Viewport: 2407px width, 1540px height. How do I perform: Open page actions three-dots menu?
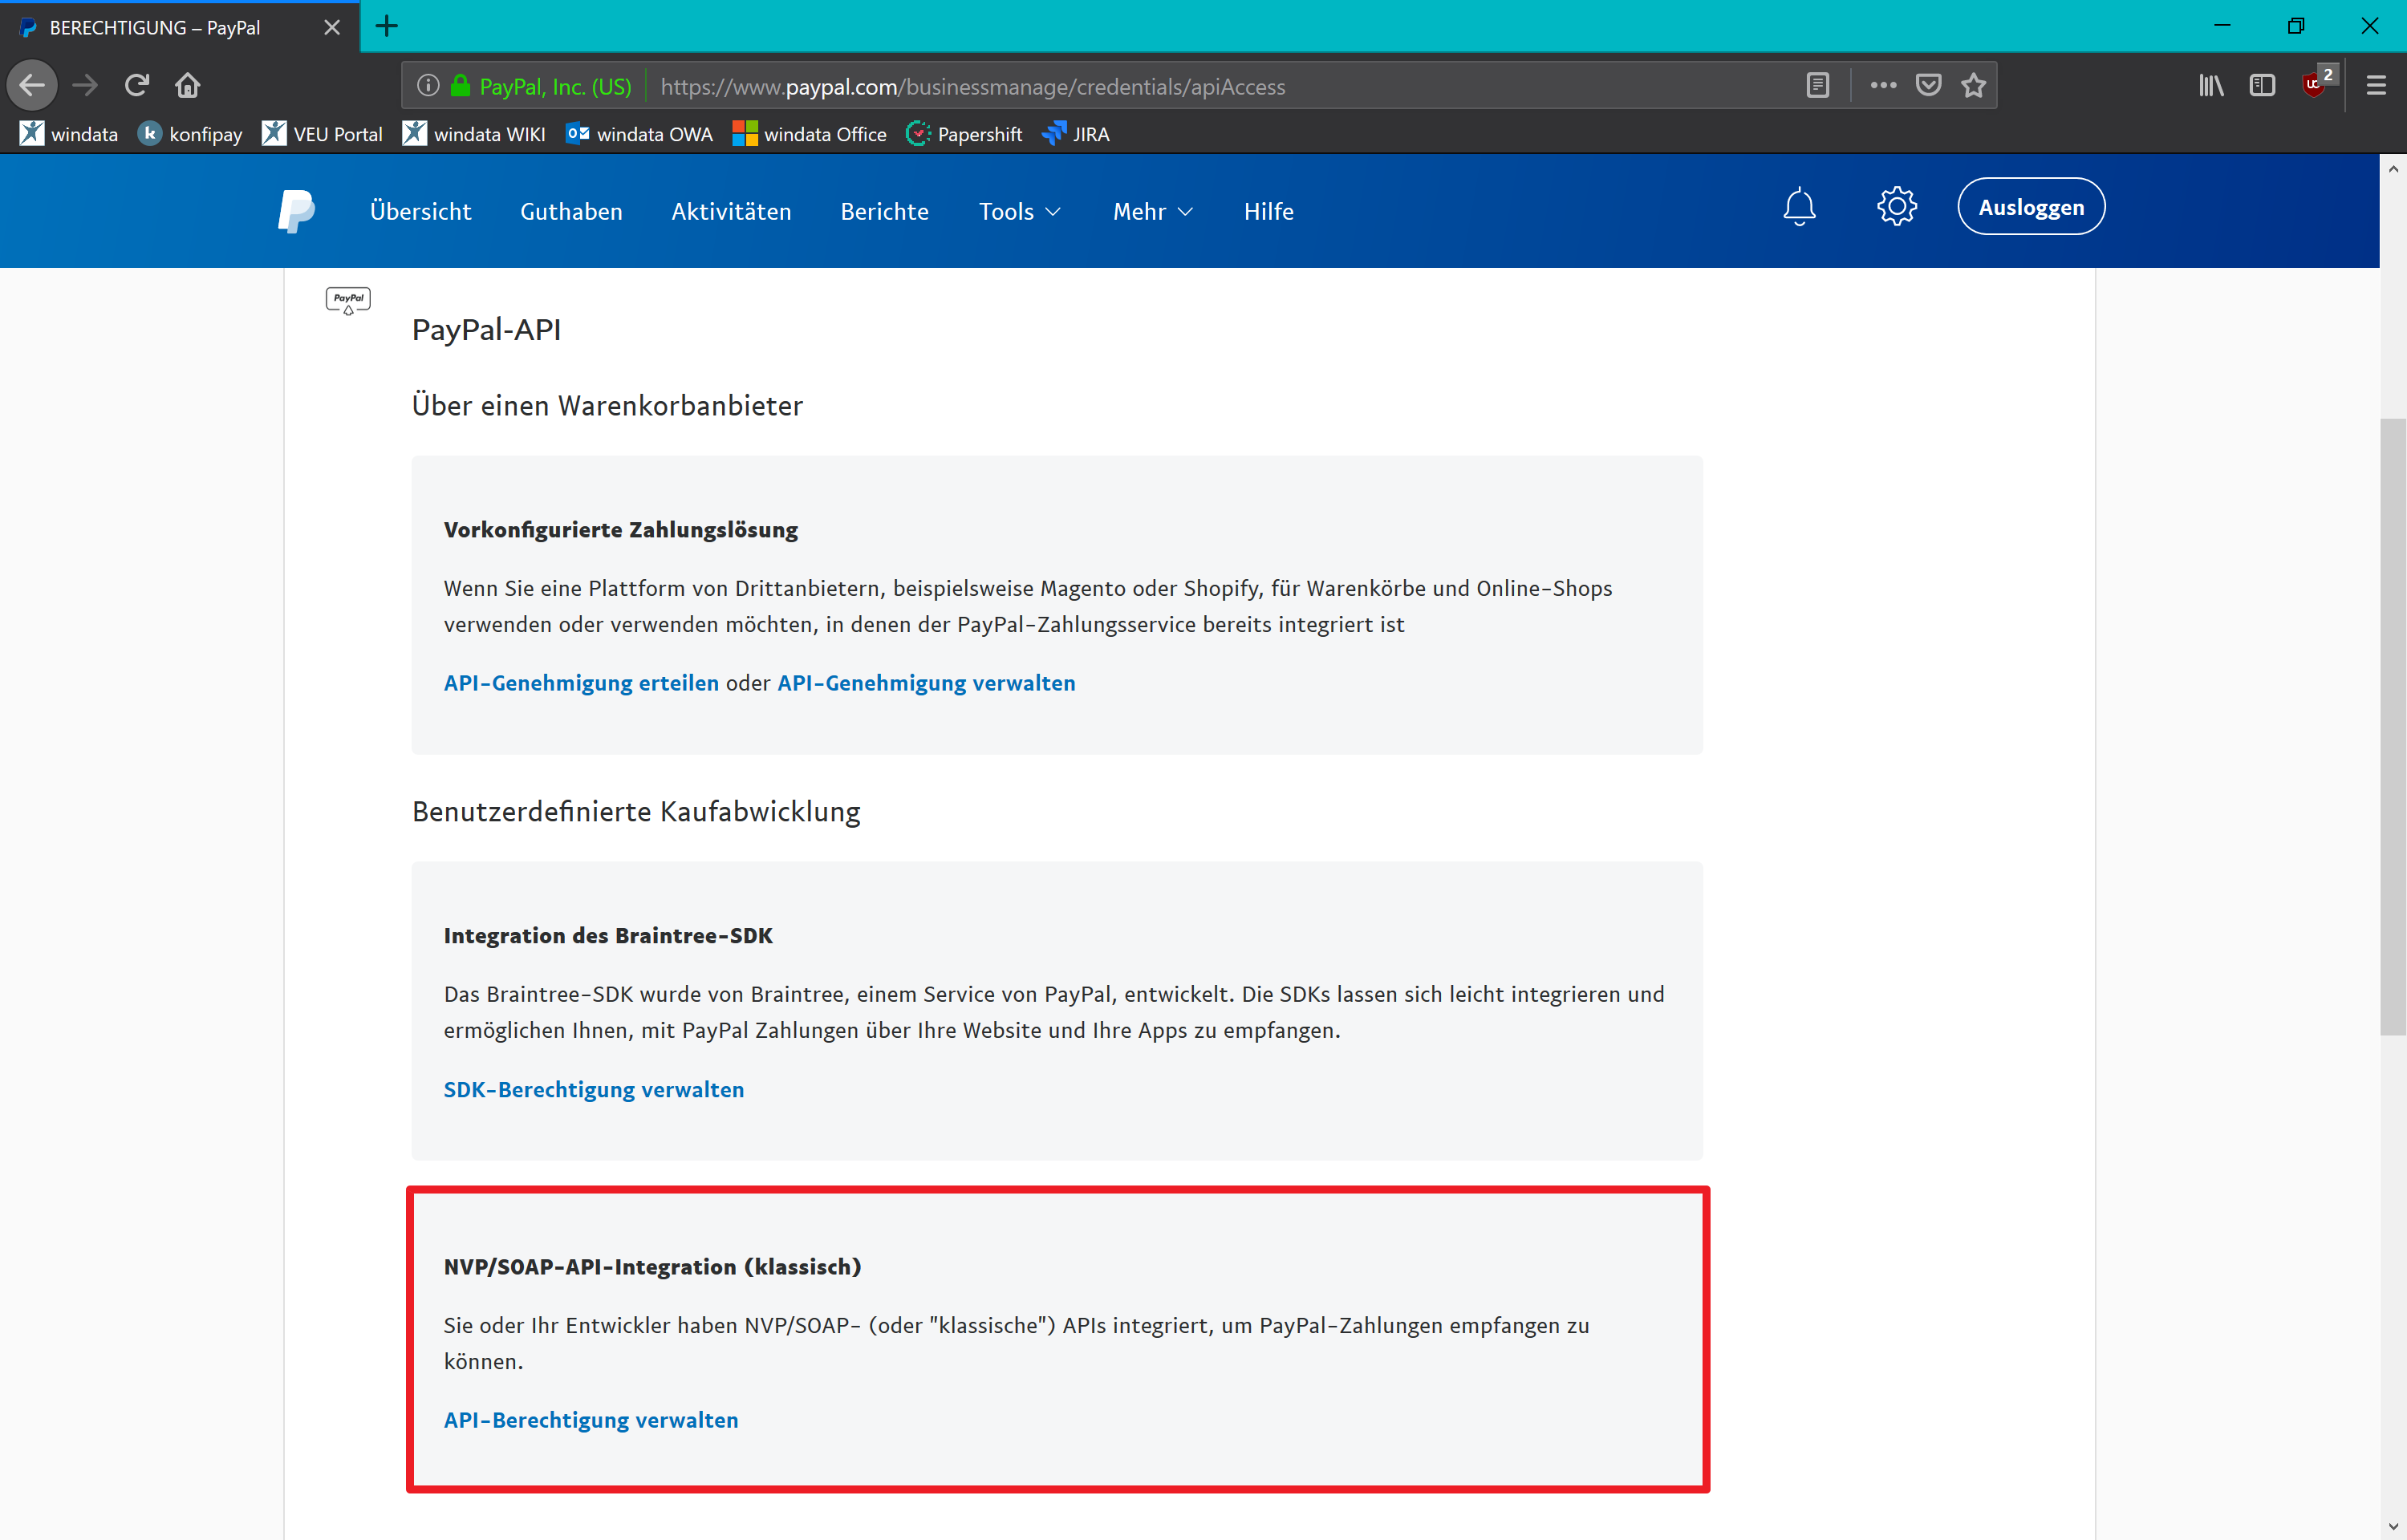click(1883, 86)
